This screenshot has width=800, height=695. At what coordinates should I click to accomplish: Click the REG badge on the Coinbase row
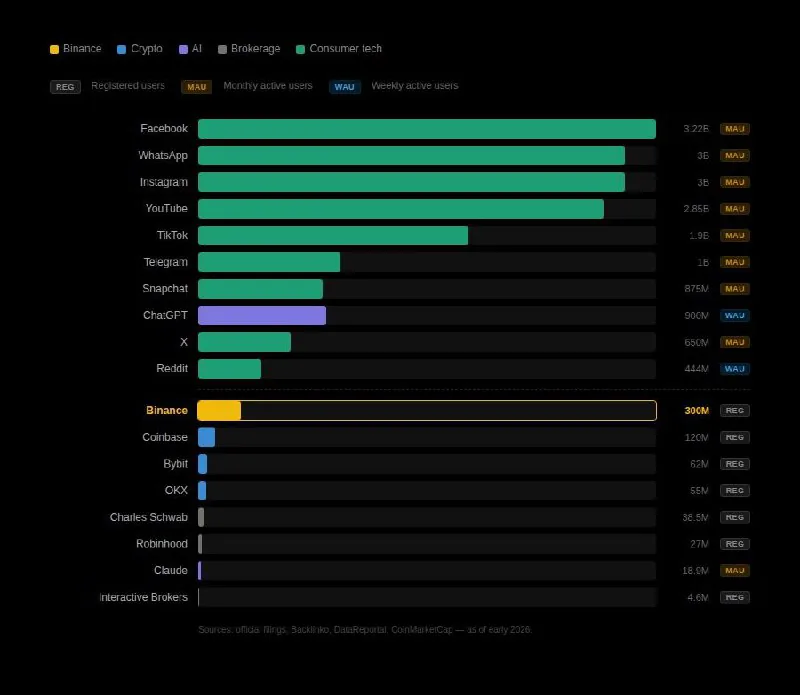[x=734, y=437]
